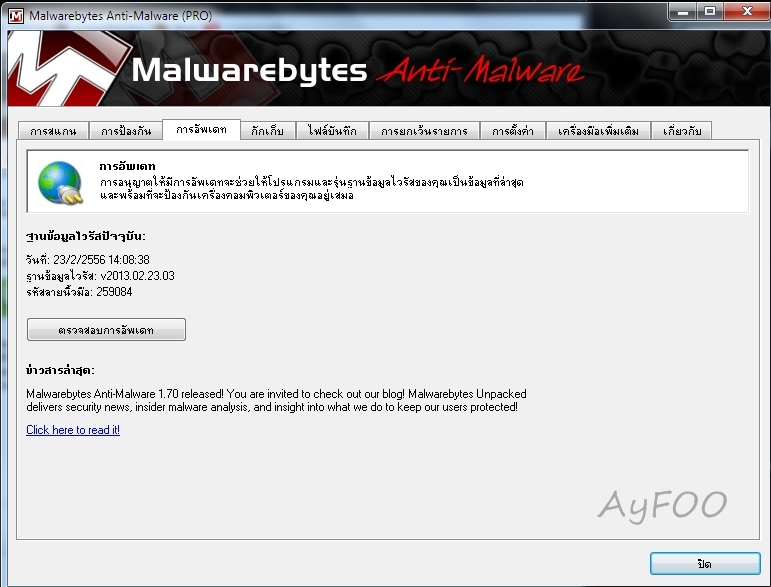The width and height of the screenshot is (771, 587).
Task: Click the ปิด button
Action: tap(705, 563)
